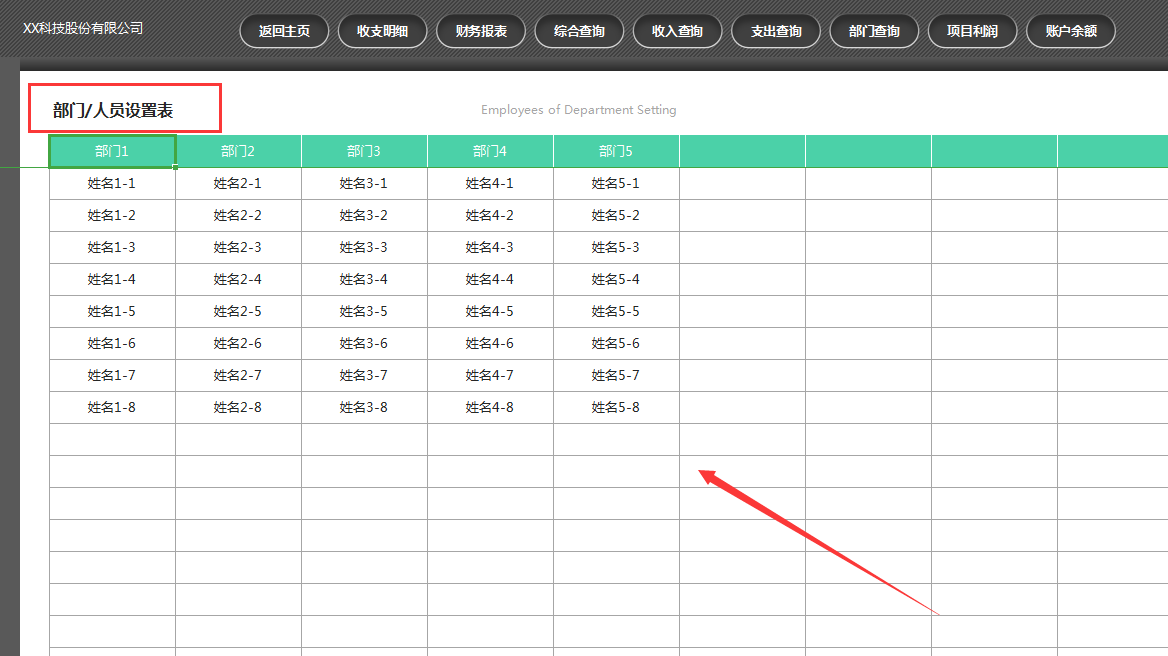Click the empty cell under 姓名5-8

616,438
